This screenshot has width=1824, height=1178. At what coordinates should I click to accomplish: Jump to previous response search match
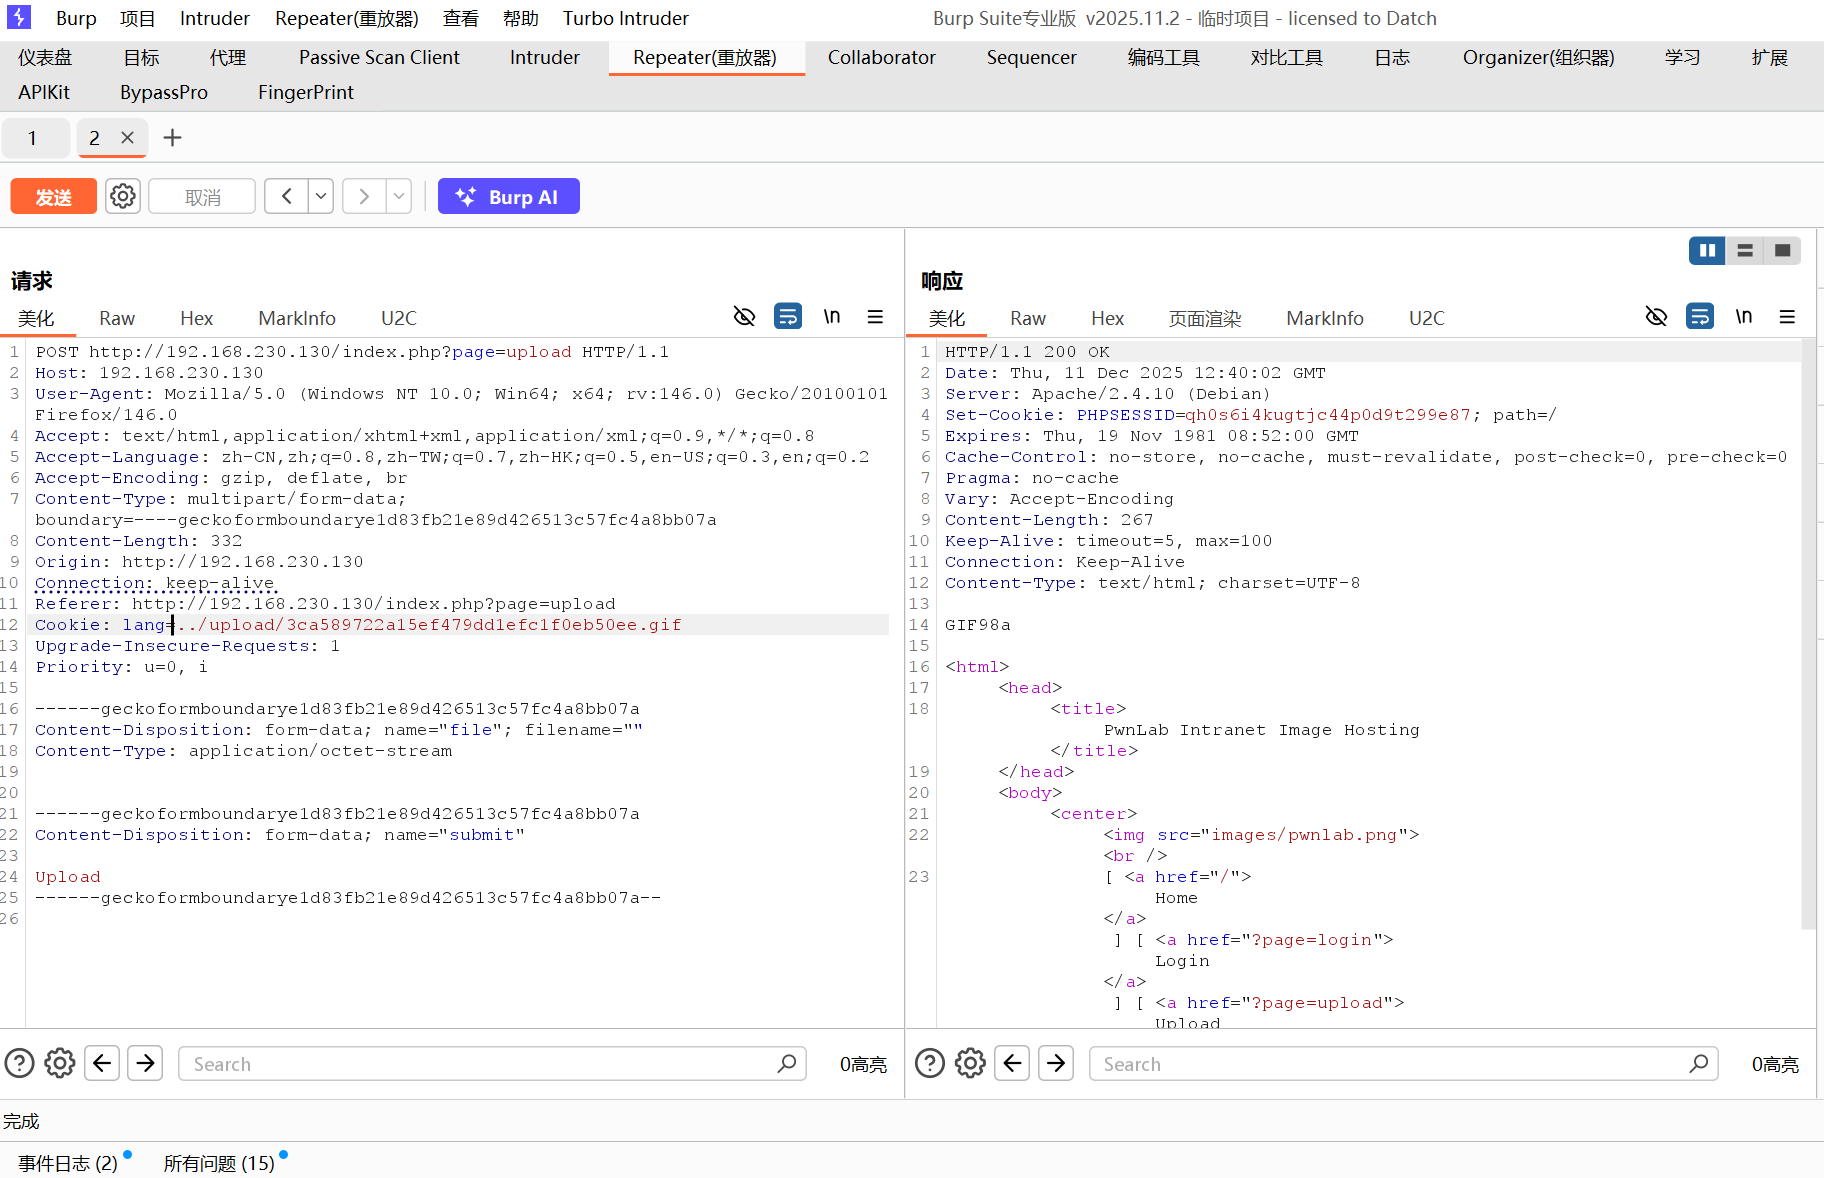tap(1013, 1063)
